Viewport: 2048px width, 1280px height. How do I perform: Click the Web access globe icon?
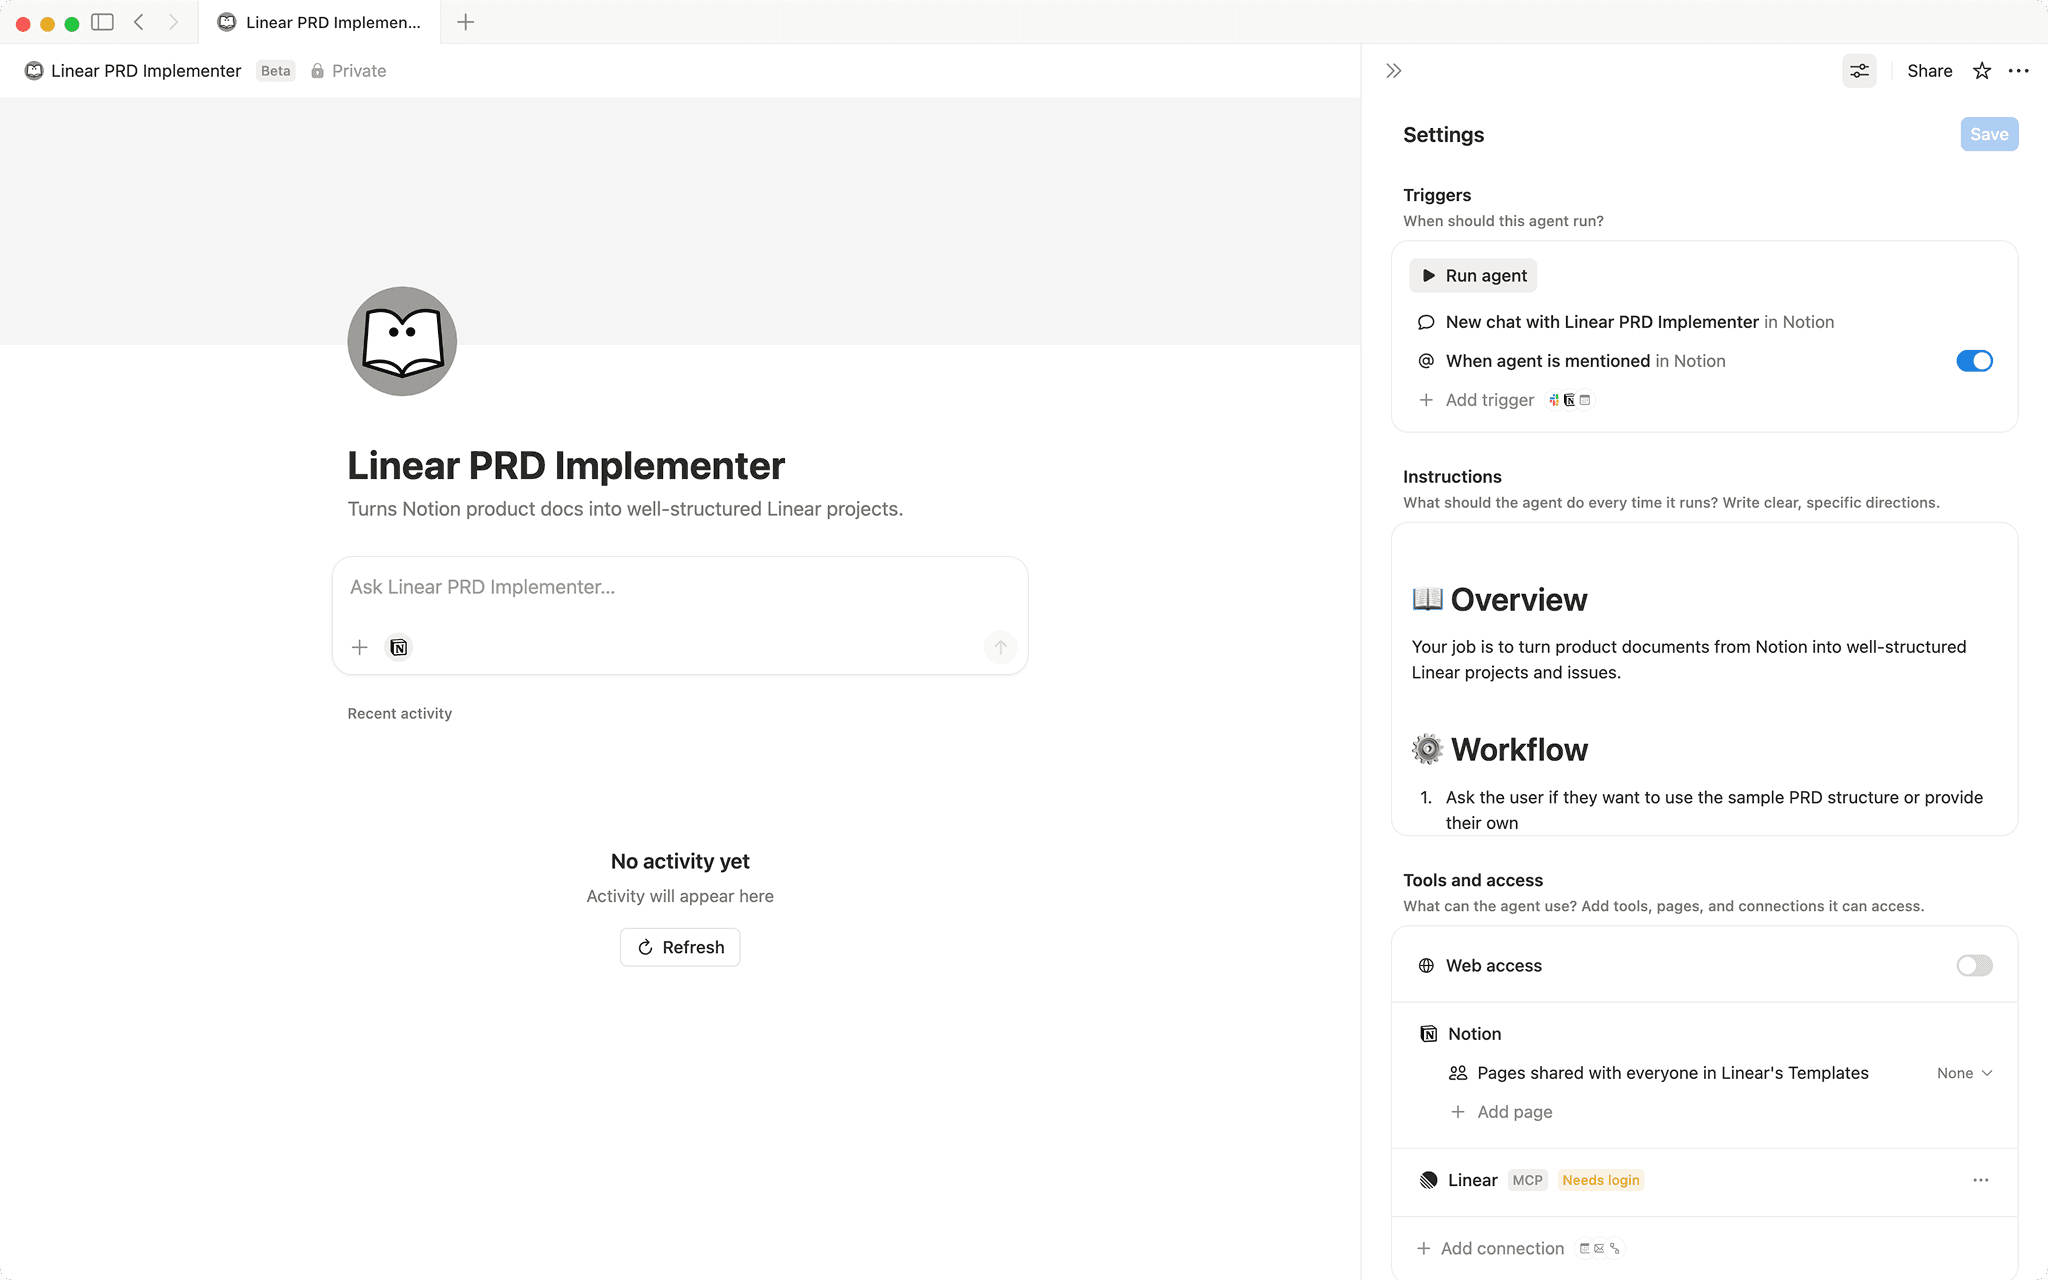(1425, 965)
